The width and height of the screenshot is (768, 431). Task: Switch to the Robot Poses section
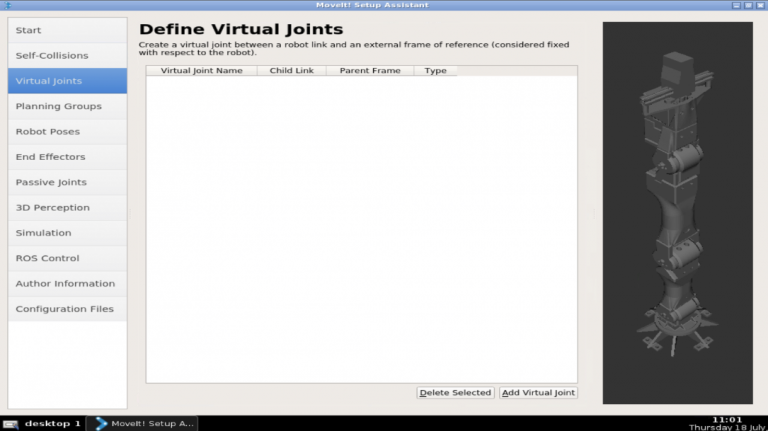coord(67,131)
